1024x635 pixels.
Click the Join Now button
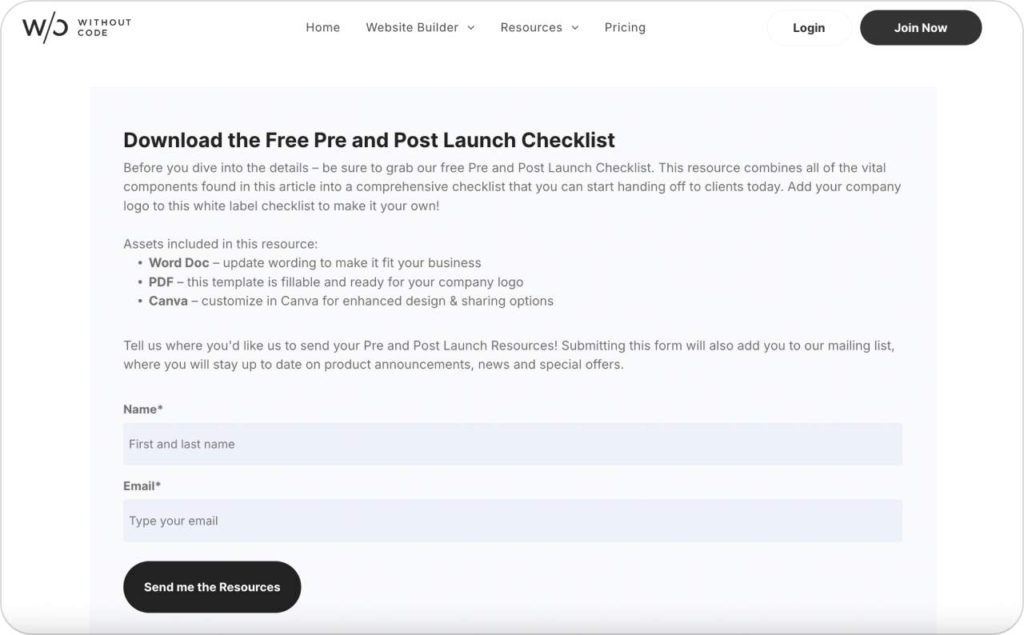[x=919, y=27]
